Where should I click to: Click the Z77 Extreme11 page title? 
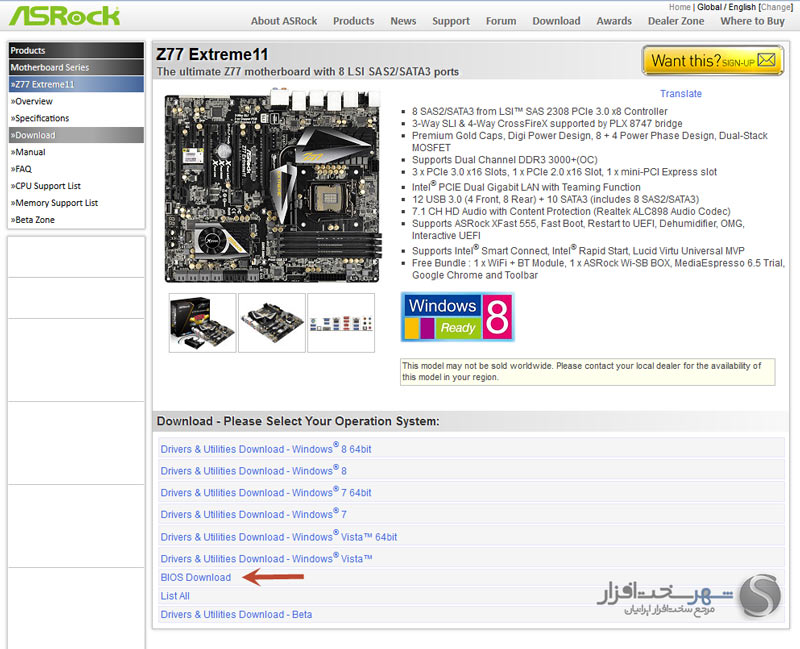(x=212, y=54)
